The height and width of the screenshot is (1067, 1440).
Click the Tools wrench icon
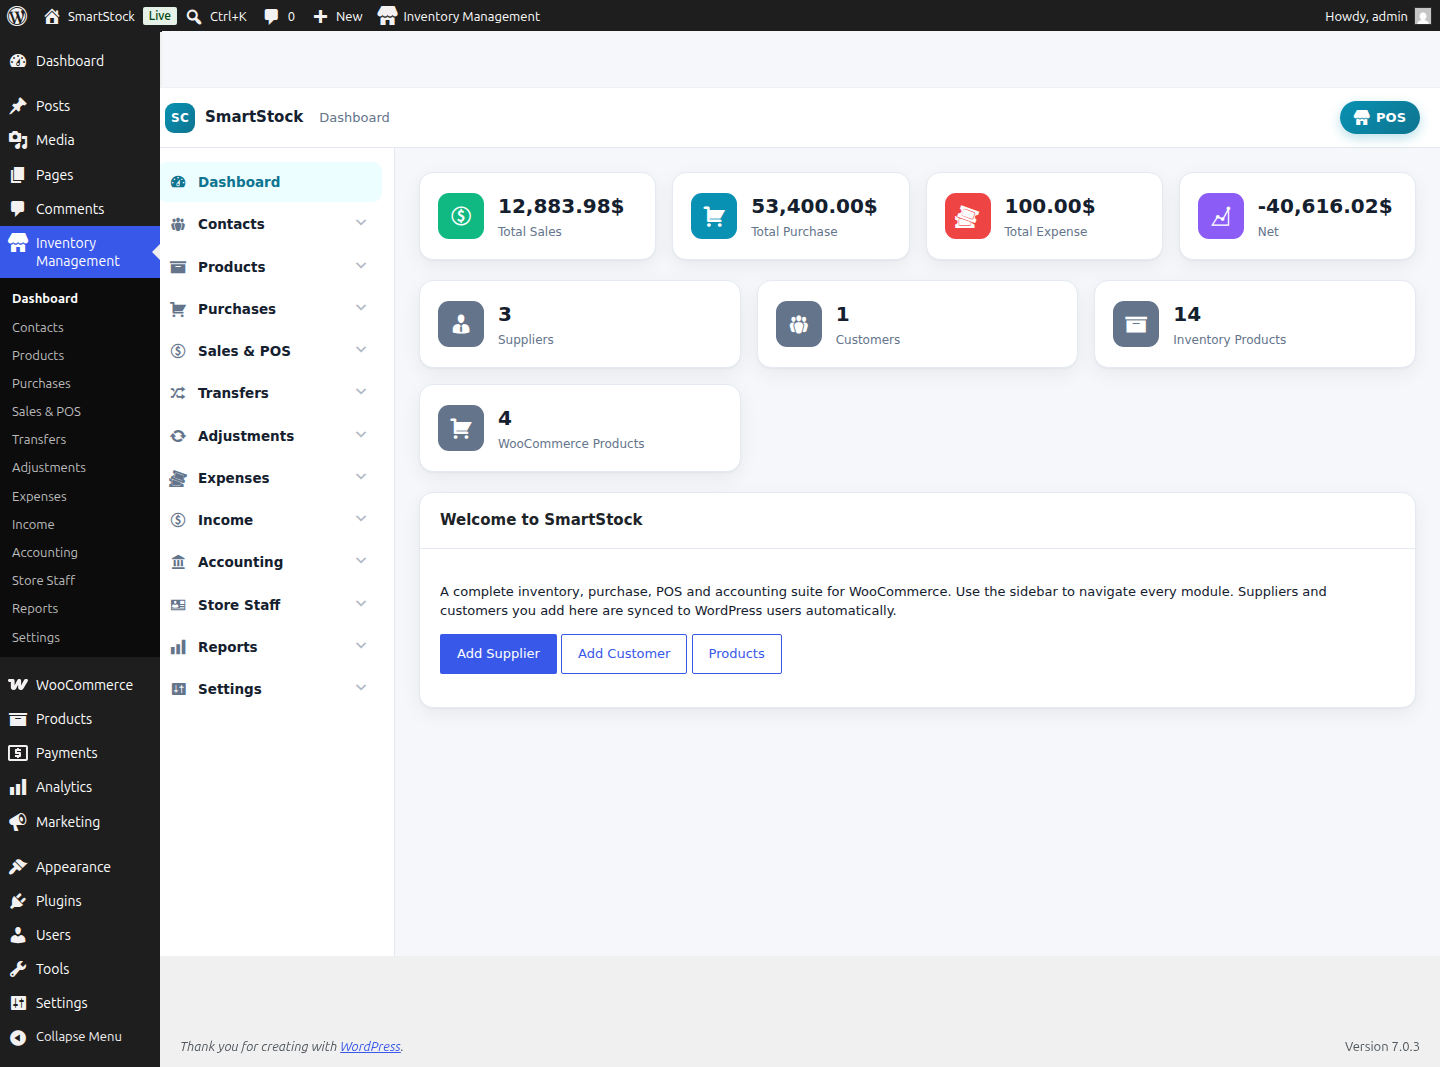pos(18,969)
